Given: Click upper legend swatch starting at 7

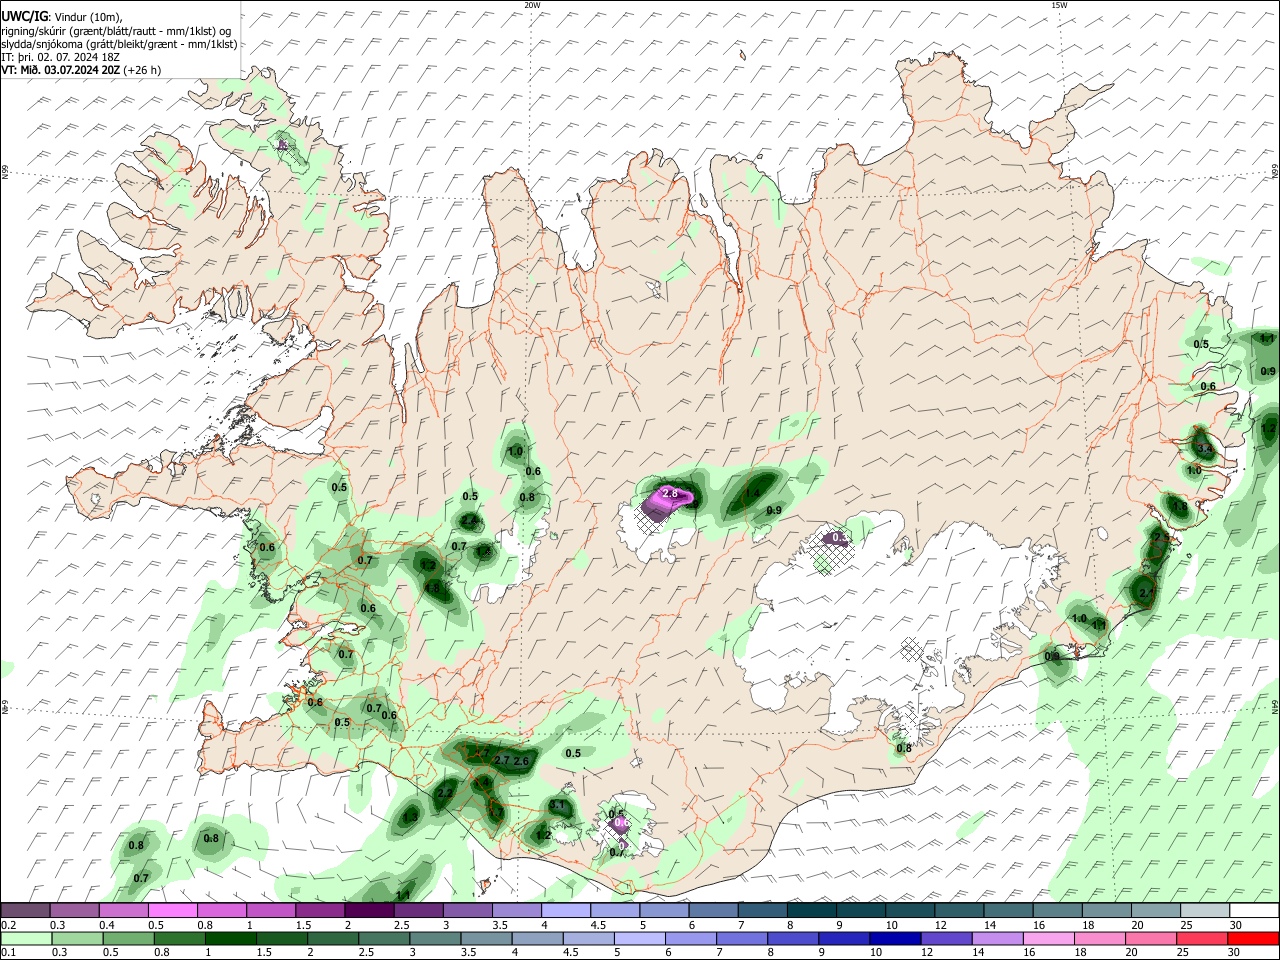Looking at the screenshot, I should click(761, 911).
